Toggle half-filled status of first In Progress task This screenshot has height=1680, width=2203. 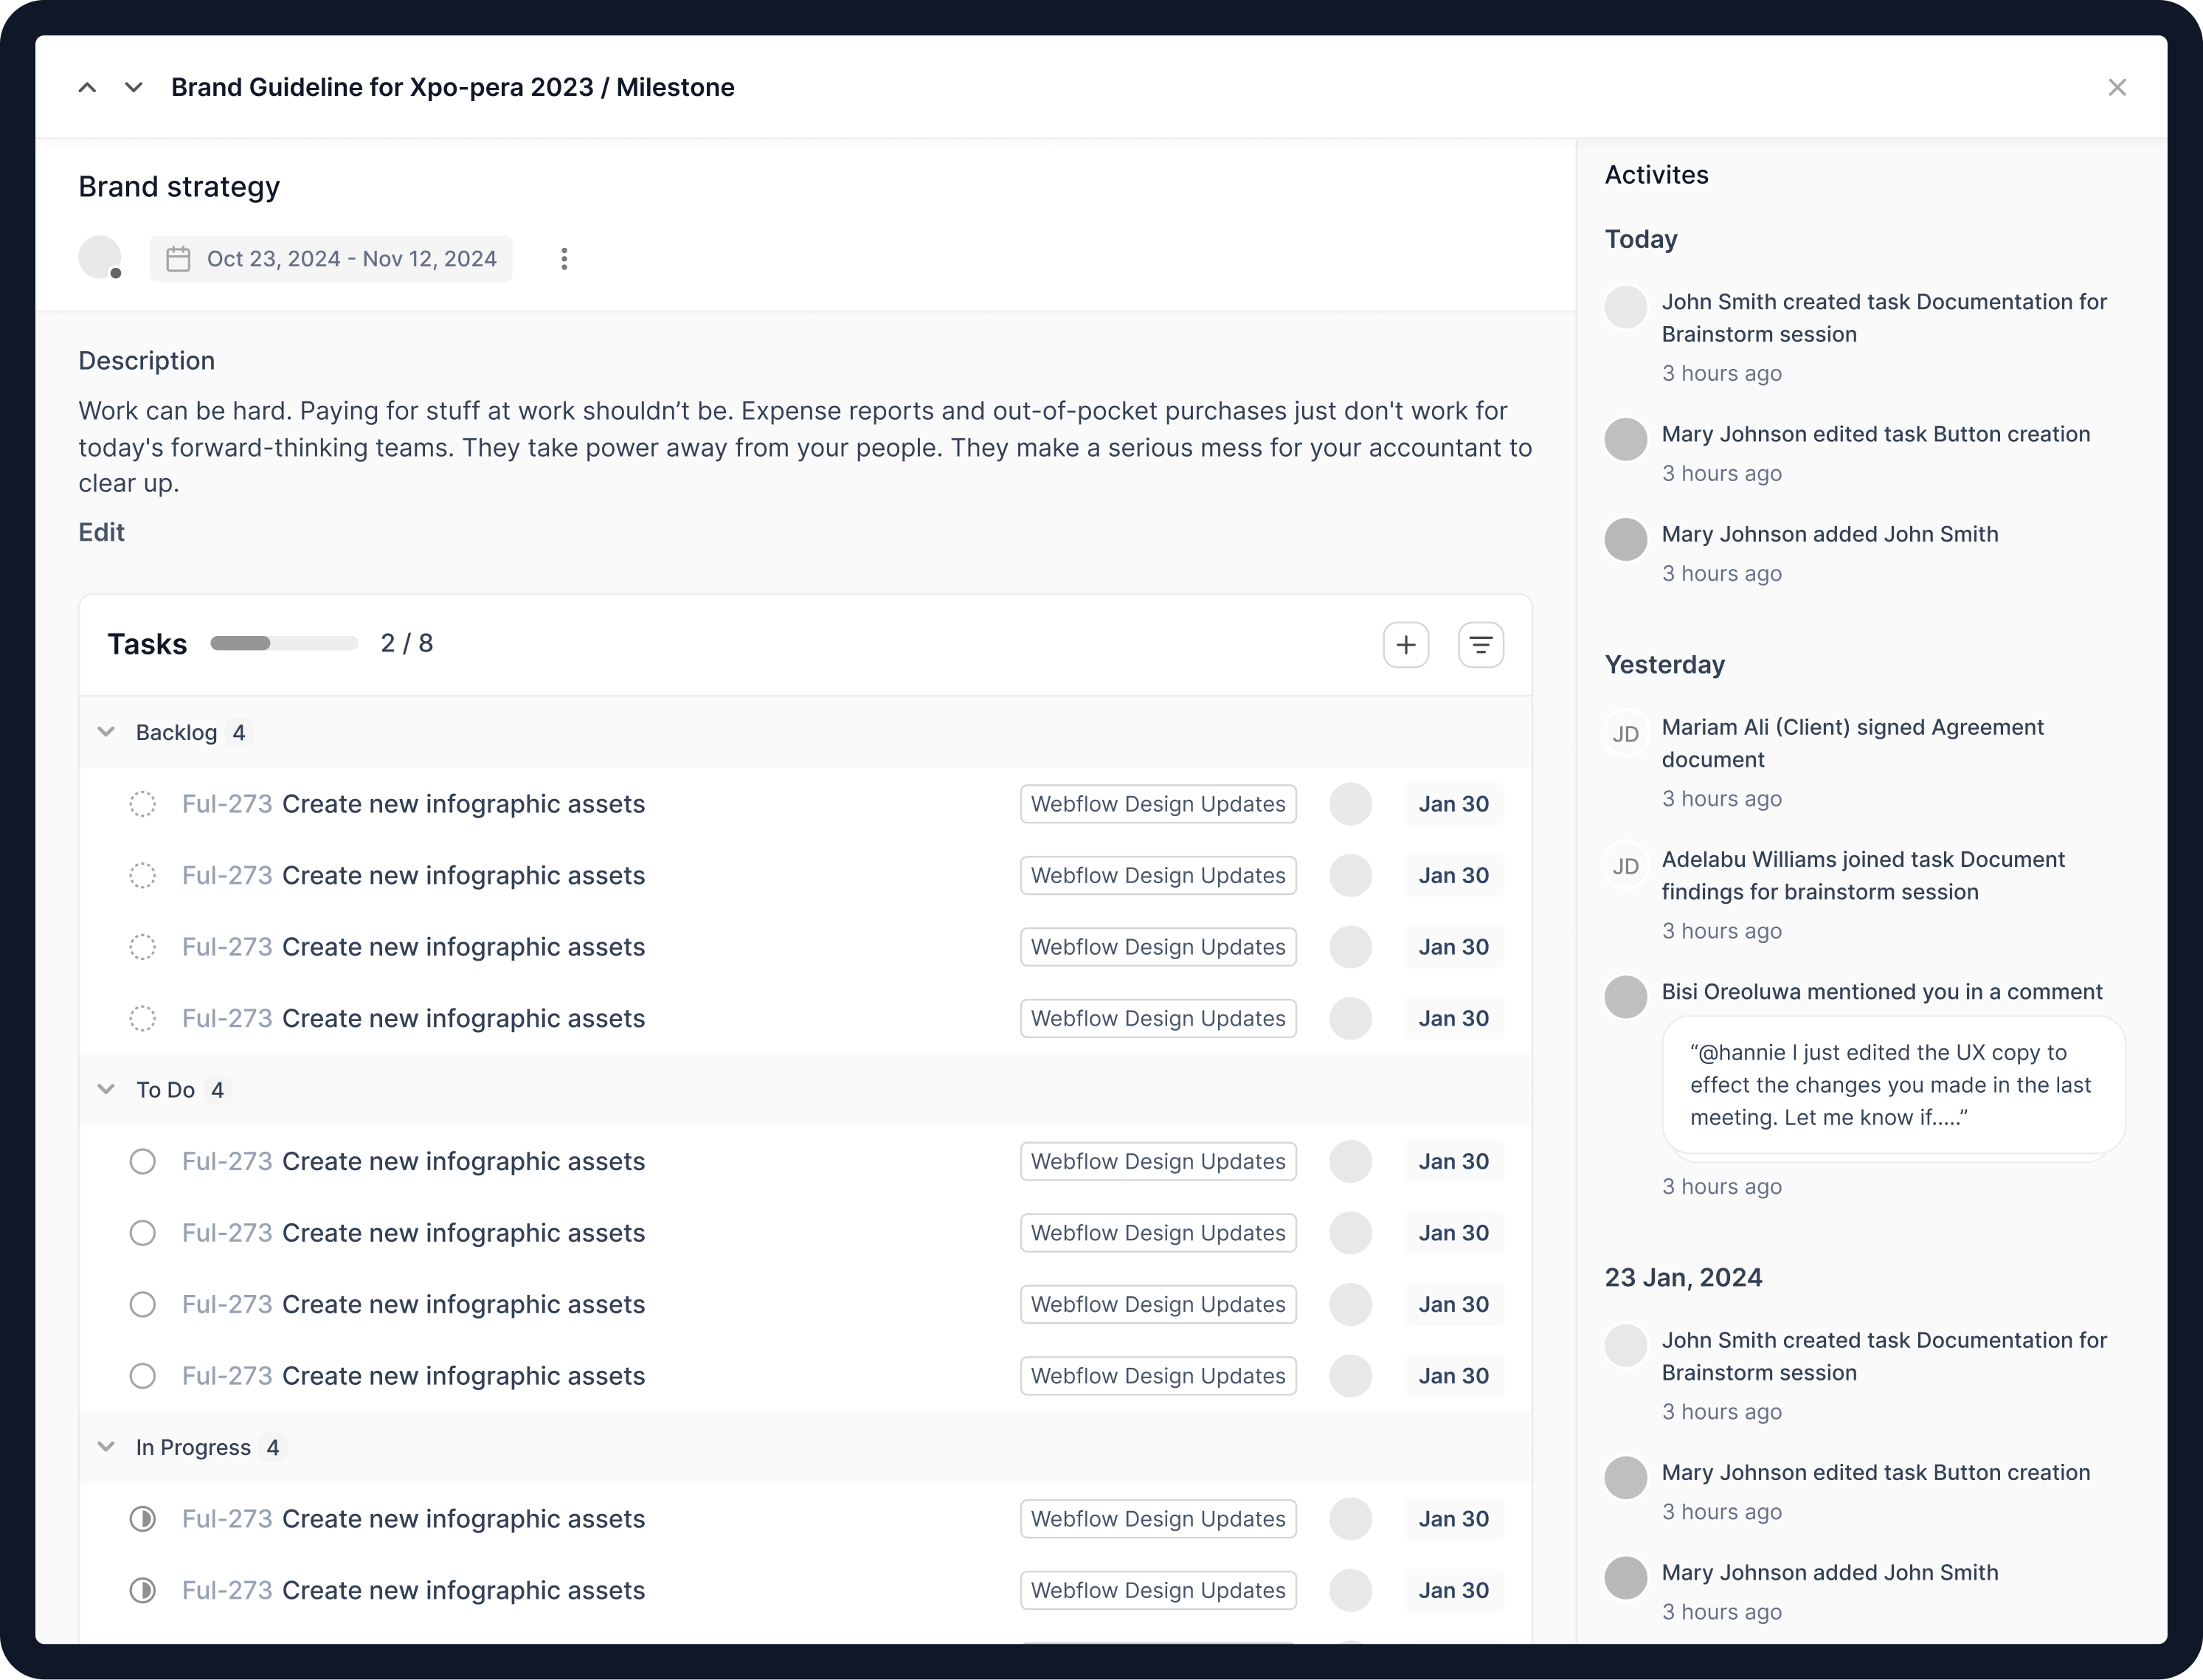(x=143, y=1519)
